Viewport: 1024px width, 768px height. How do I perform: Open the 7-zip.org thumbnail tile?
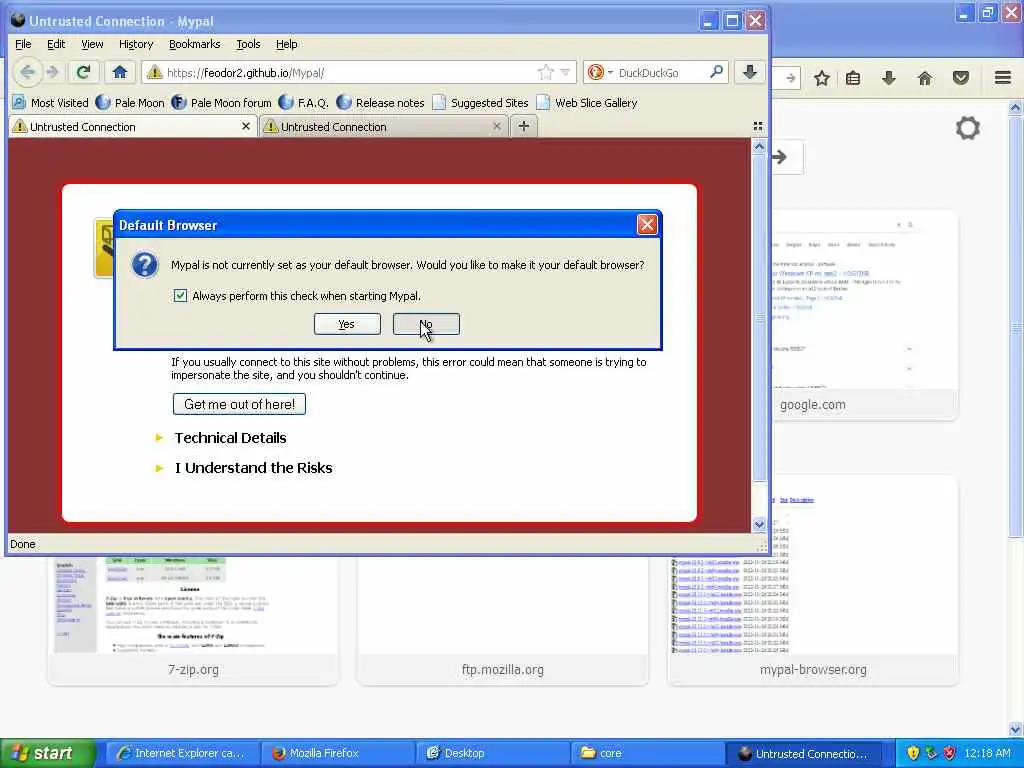coord(193,620)
